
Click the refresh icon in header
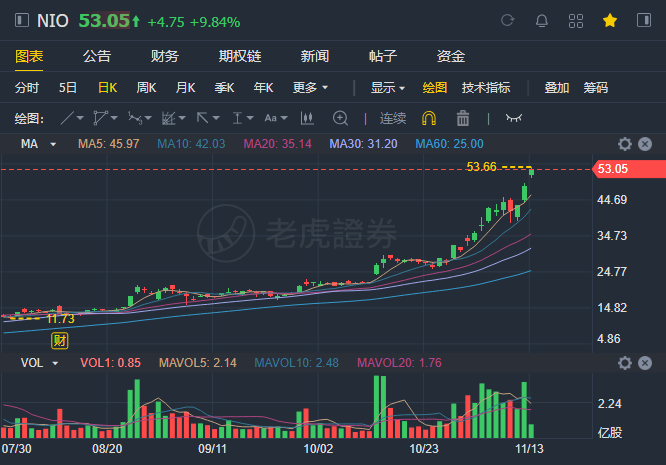click(507, 20)
